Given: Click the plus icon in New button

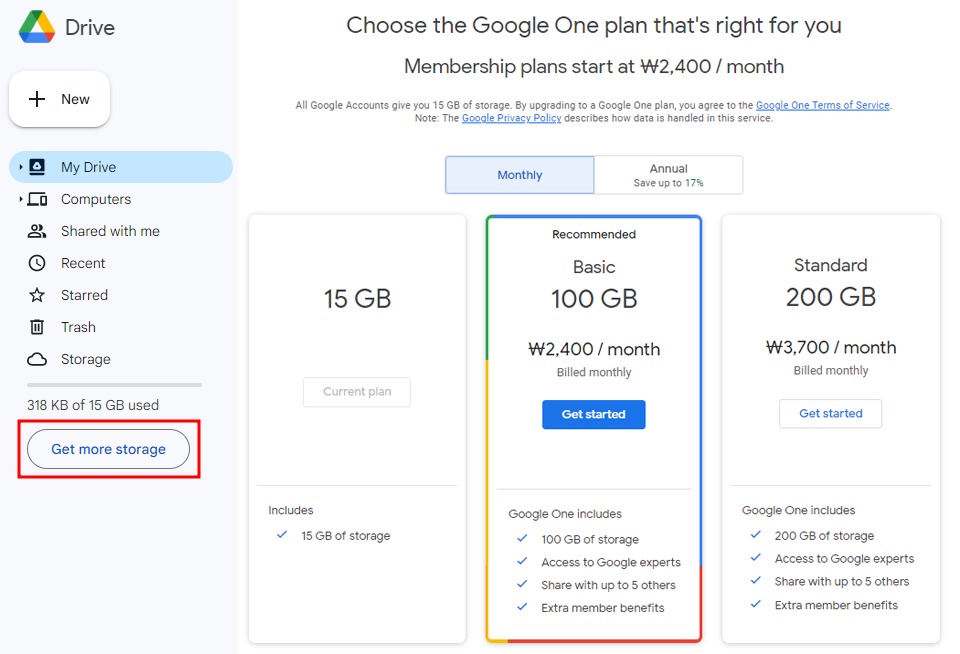Looking at the screenshot, I should (37, 99).
